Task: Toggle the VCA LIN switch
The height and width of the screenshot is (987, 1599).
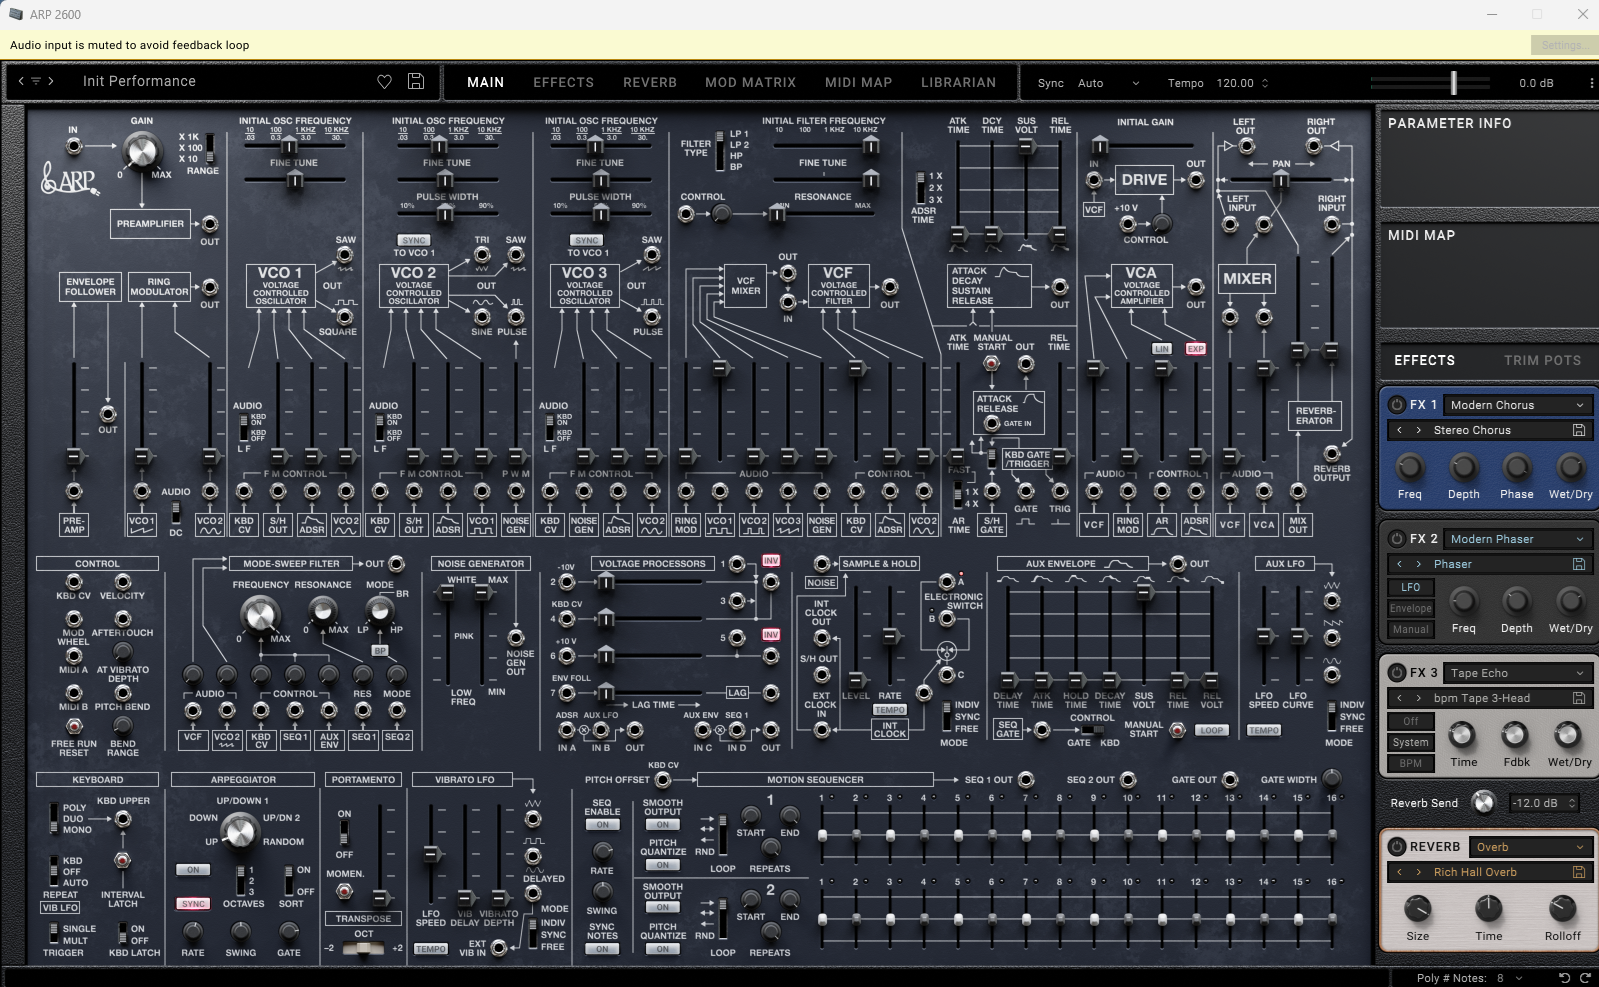Action: [x=1161, y=349]
